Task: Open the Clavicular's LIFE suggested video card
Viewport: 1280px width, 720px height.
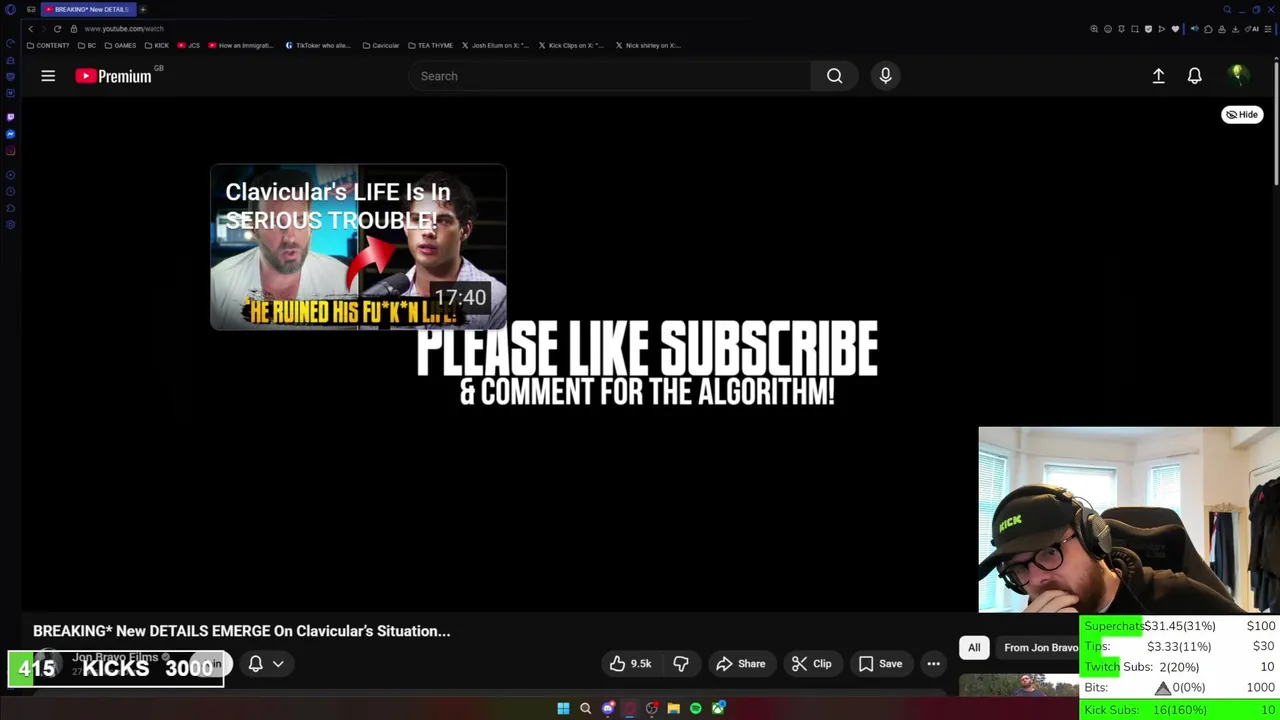Action: [358, 247]
